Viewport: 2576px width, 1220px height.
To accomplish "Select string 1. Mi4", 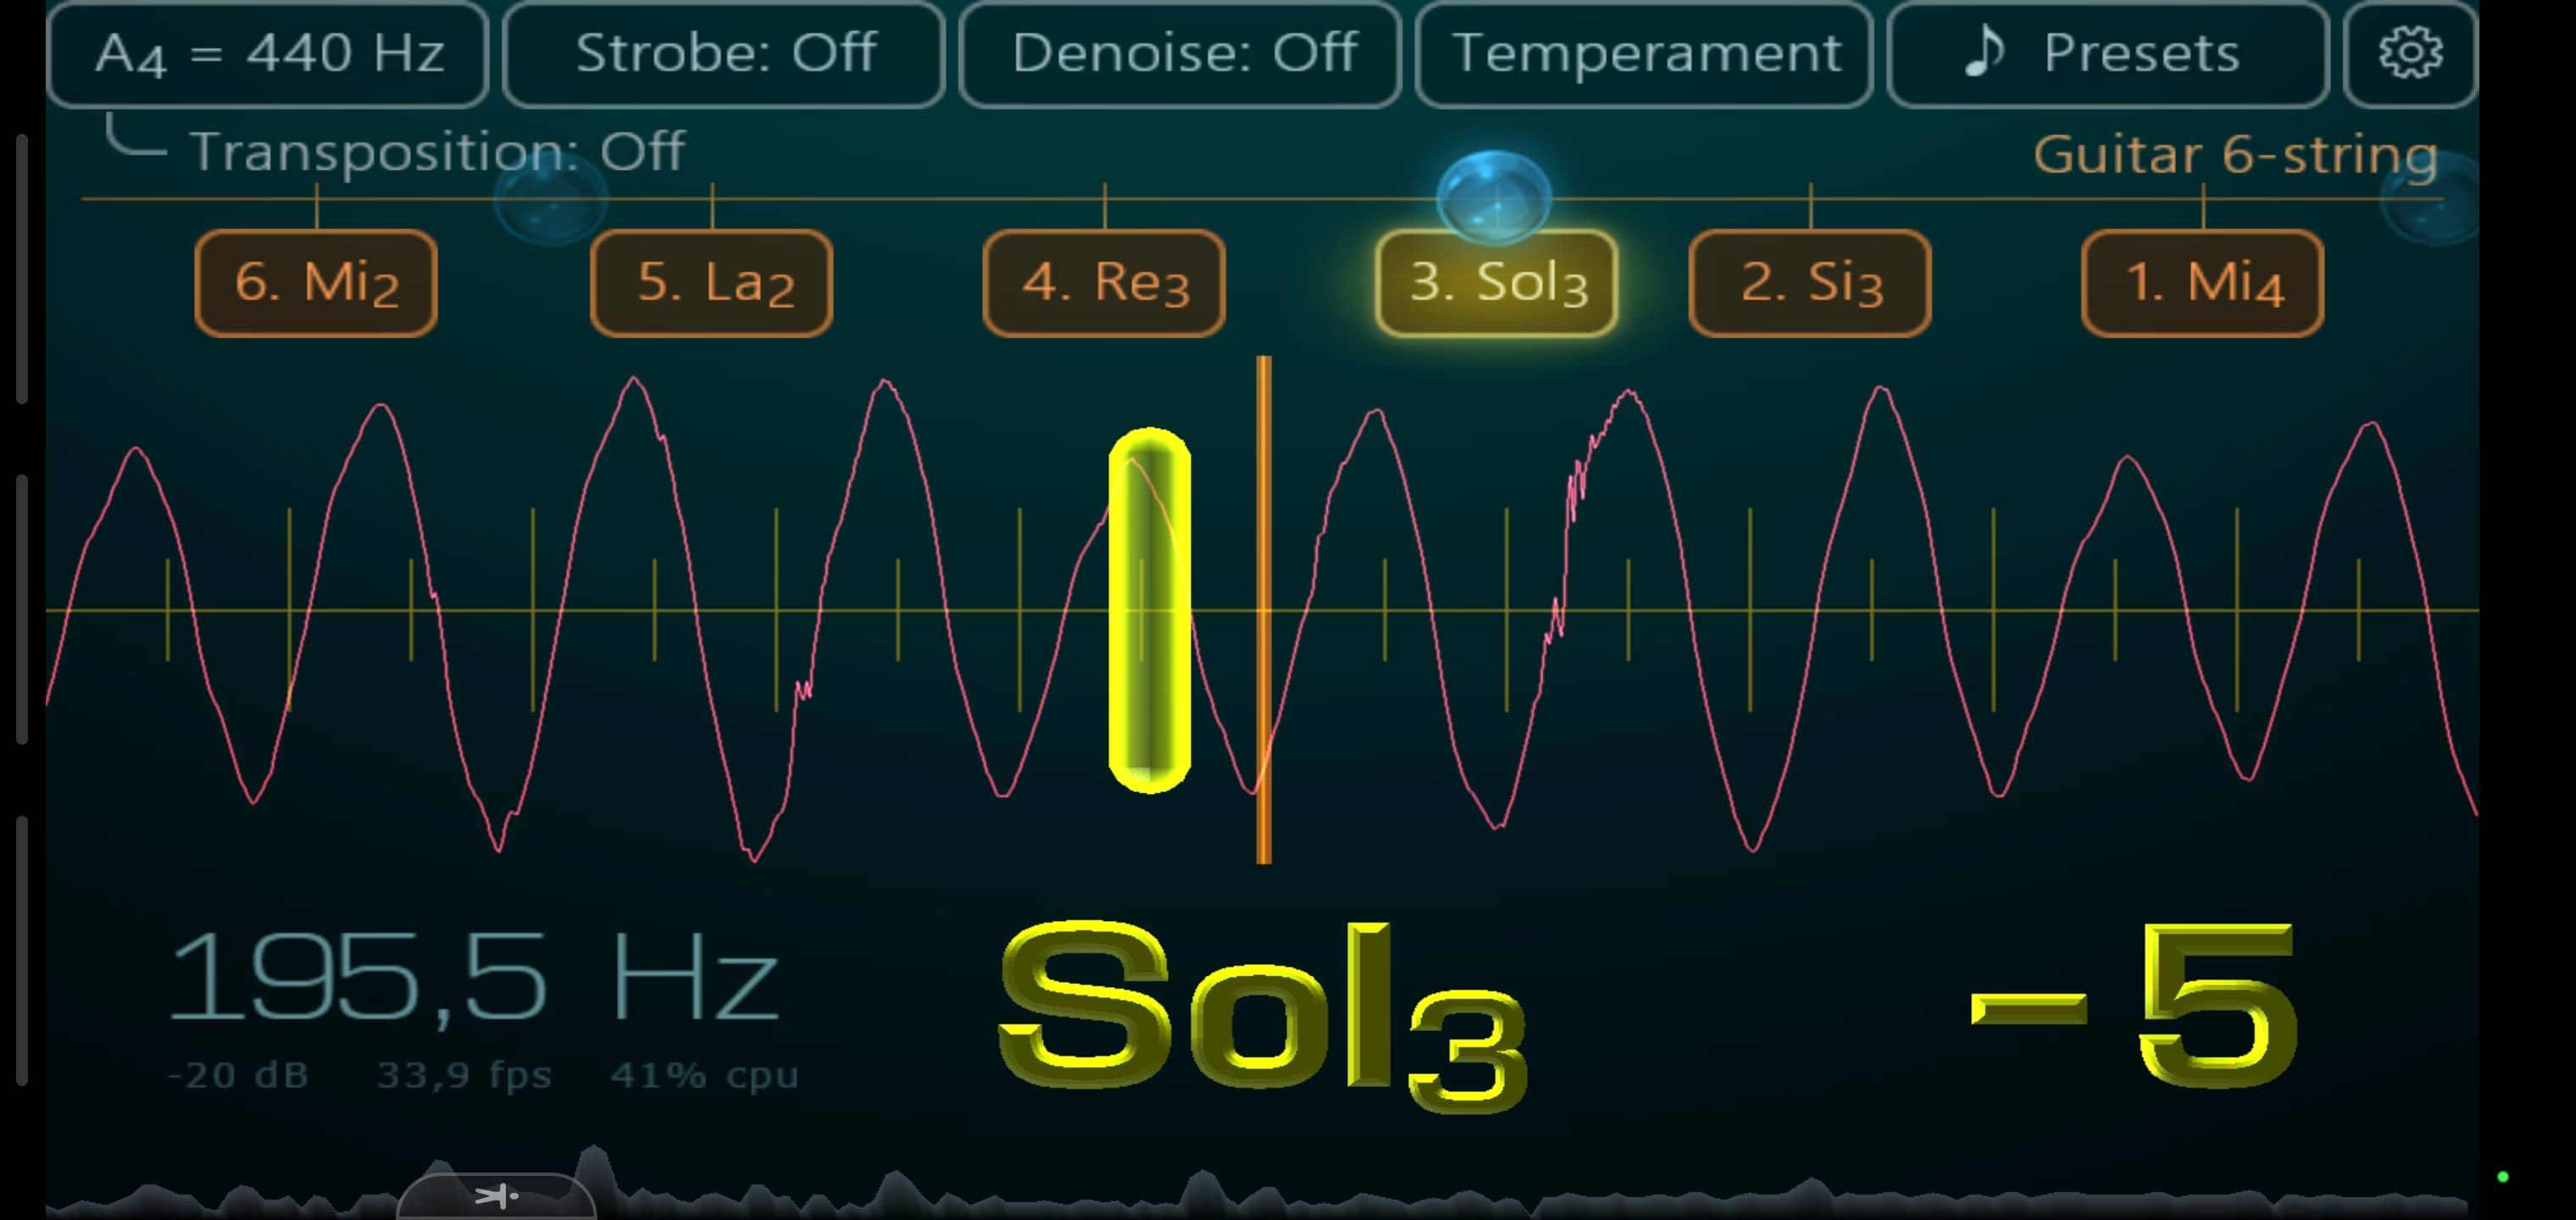I will click(x=2202, y=283).
